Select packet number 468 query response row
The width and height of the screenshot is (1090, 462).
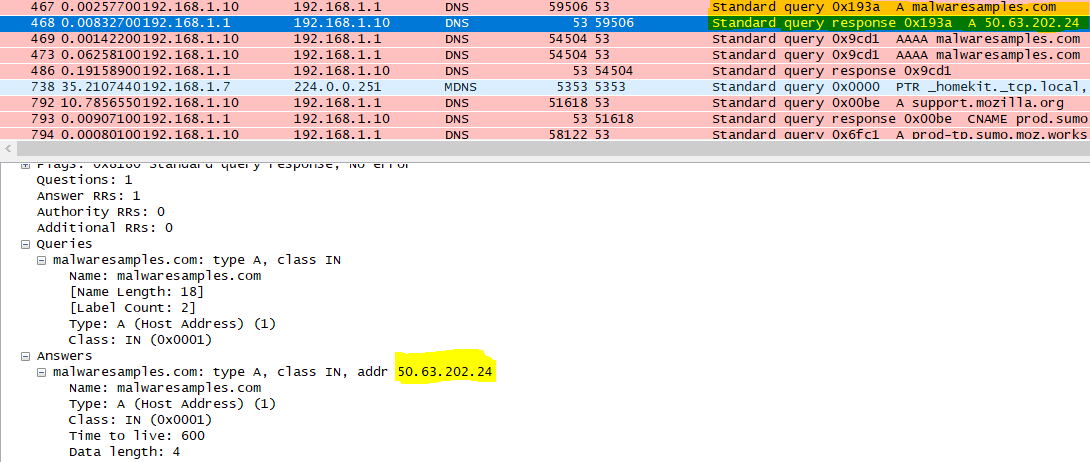coord(545,23)
